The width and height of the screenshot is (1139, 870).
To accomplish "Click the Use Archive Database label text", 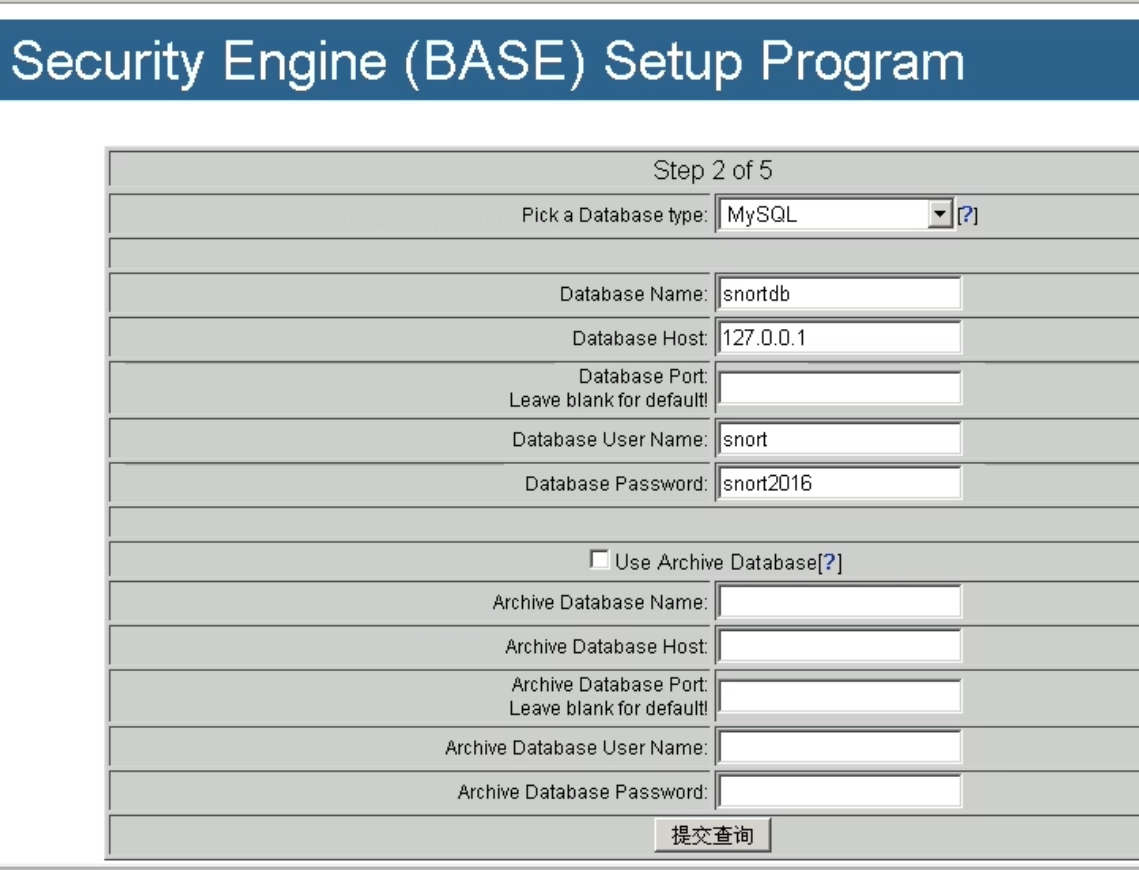I will click(x=715, y=563).
